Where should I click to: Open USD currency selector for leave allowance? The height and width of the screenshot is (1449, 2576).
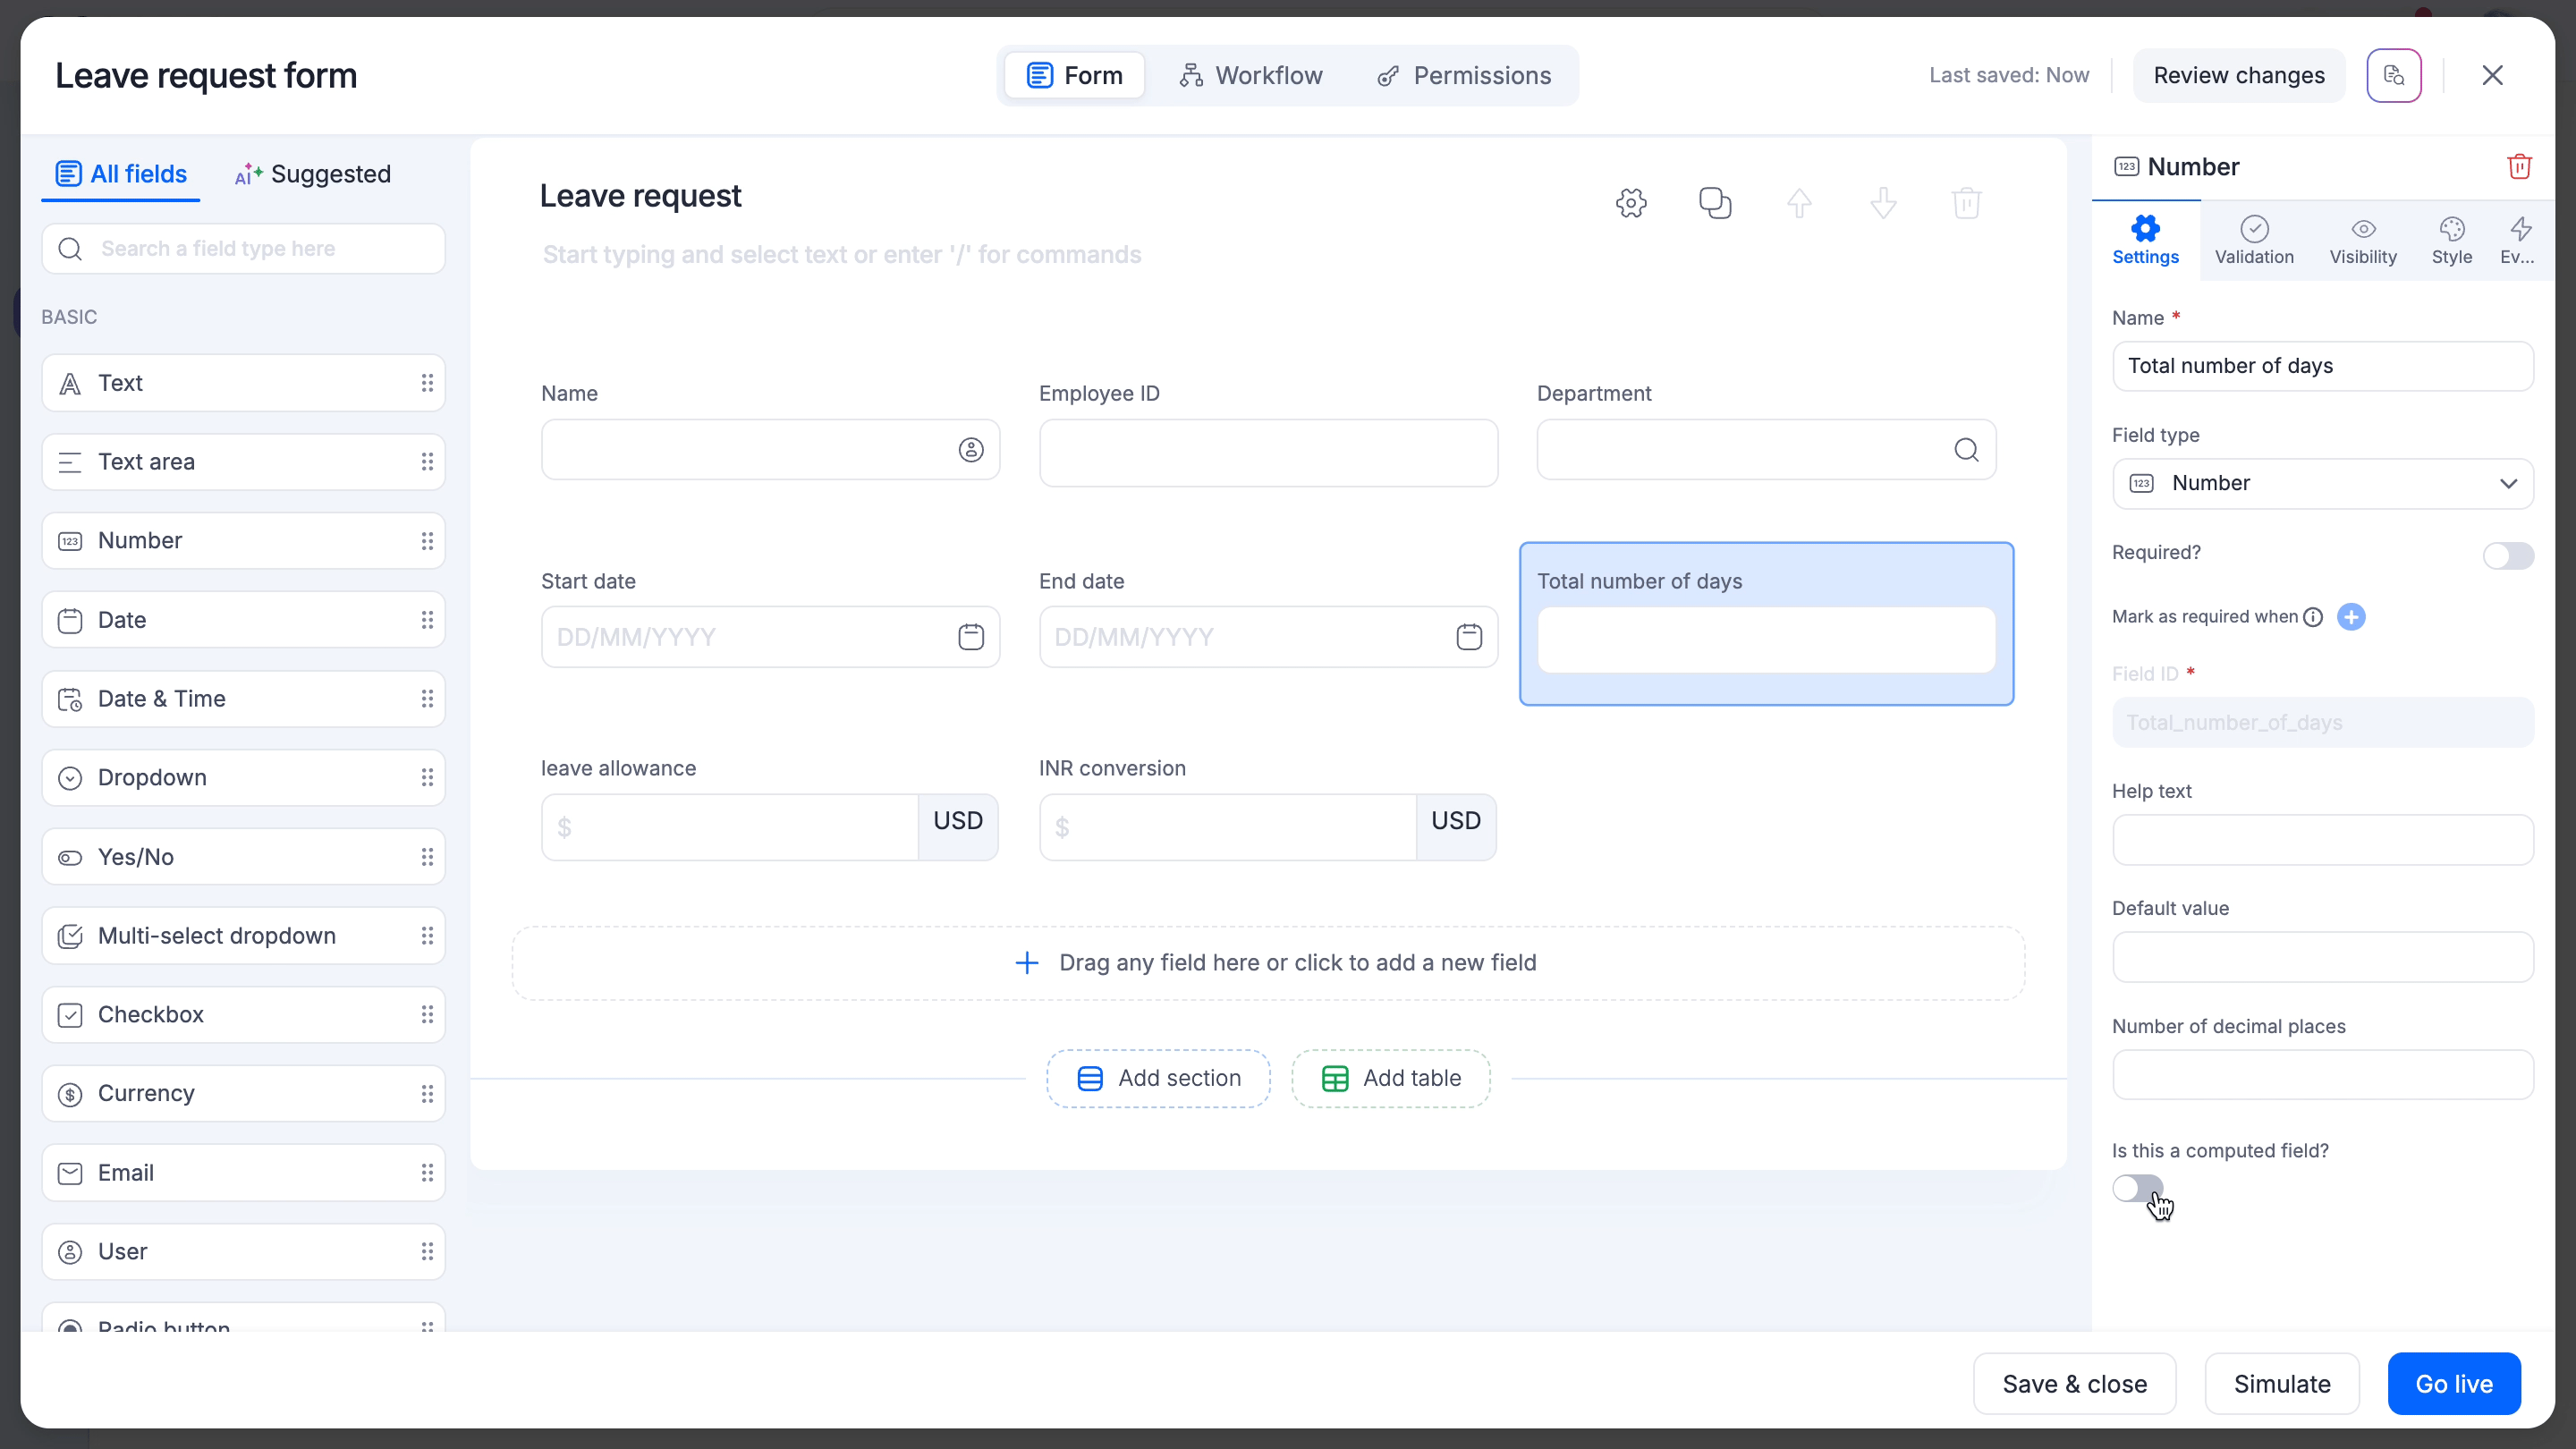(x=957, y=822)
